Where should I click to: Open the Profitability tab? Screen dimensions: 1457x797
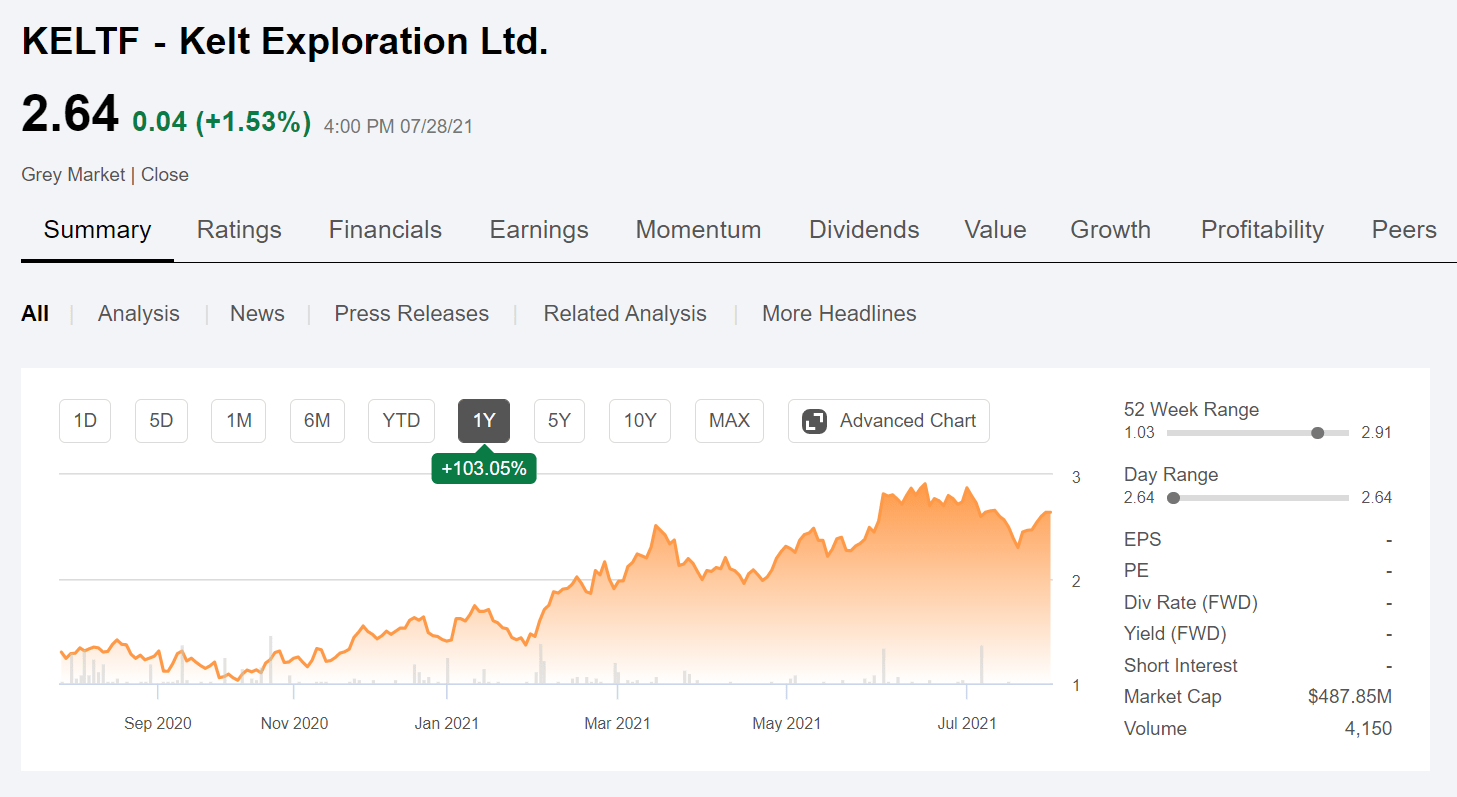(1261, 230)
